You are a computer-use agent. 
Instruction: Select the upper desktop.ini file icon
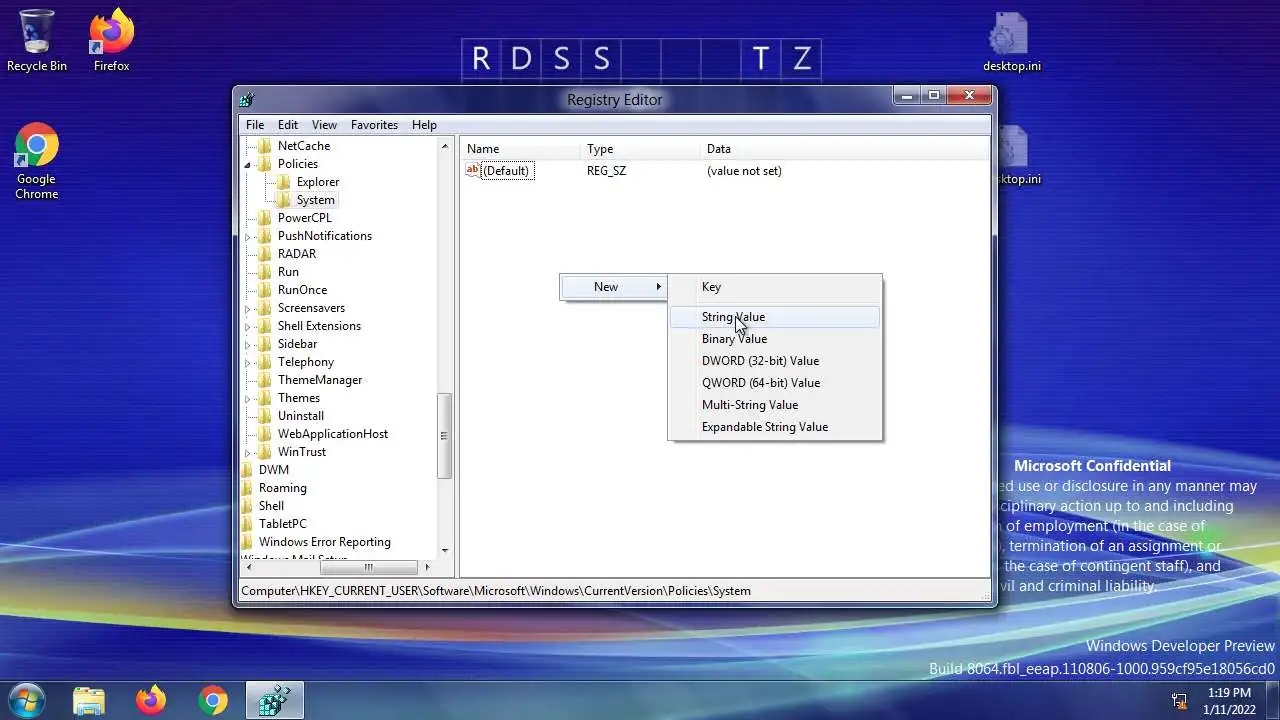click(1011, 40)
